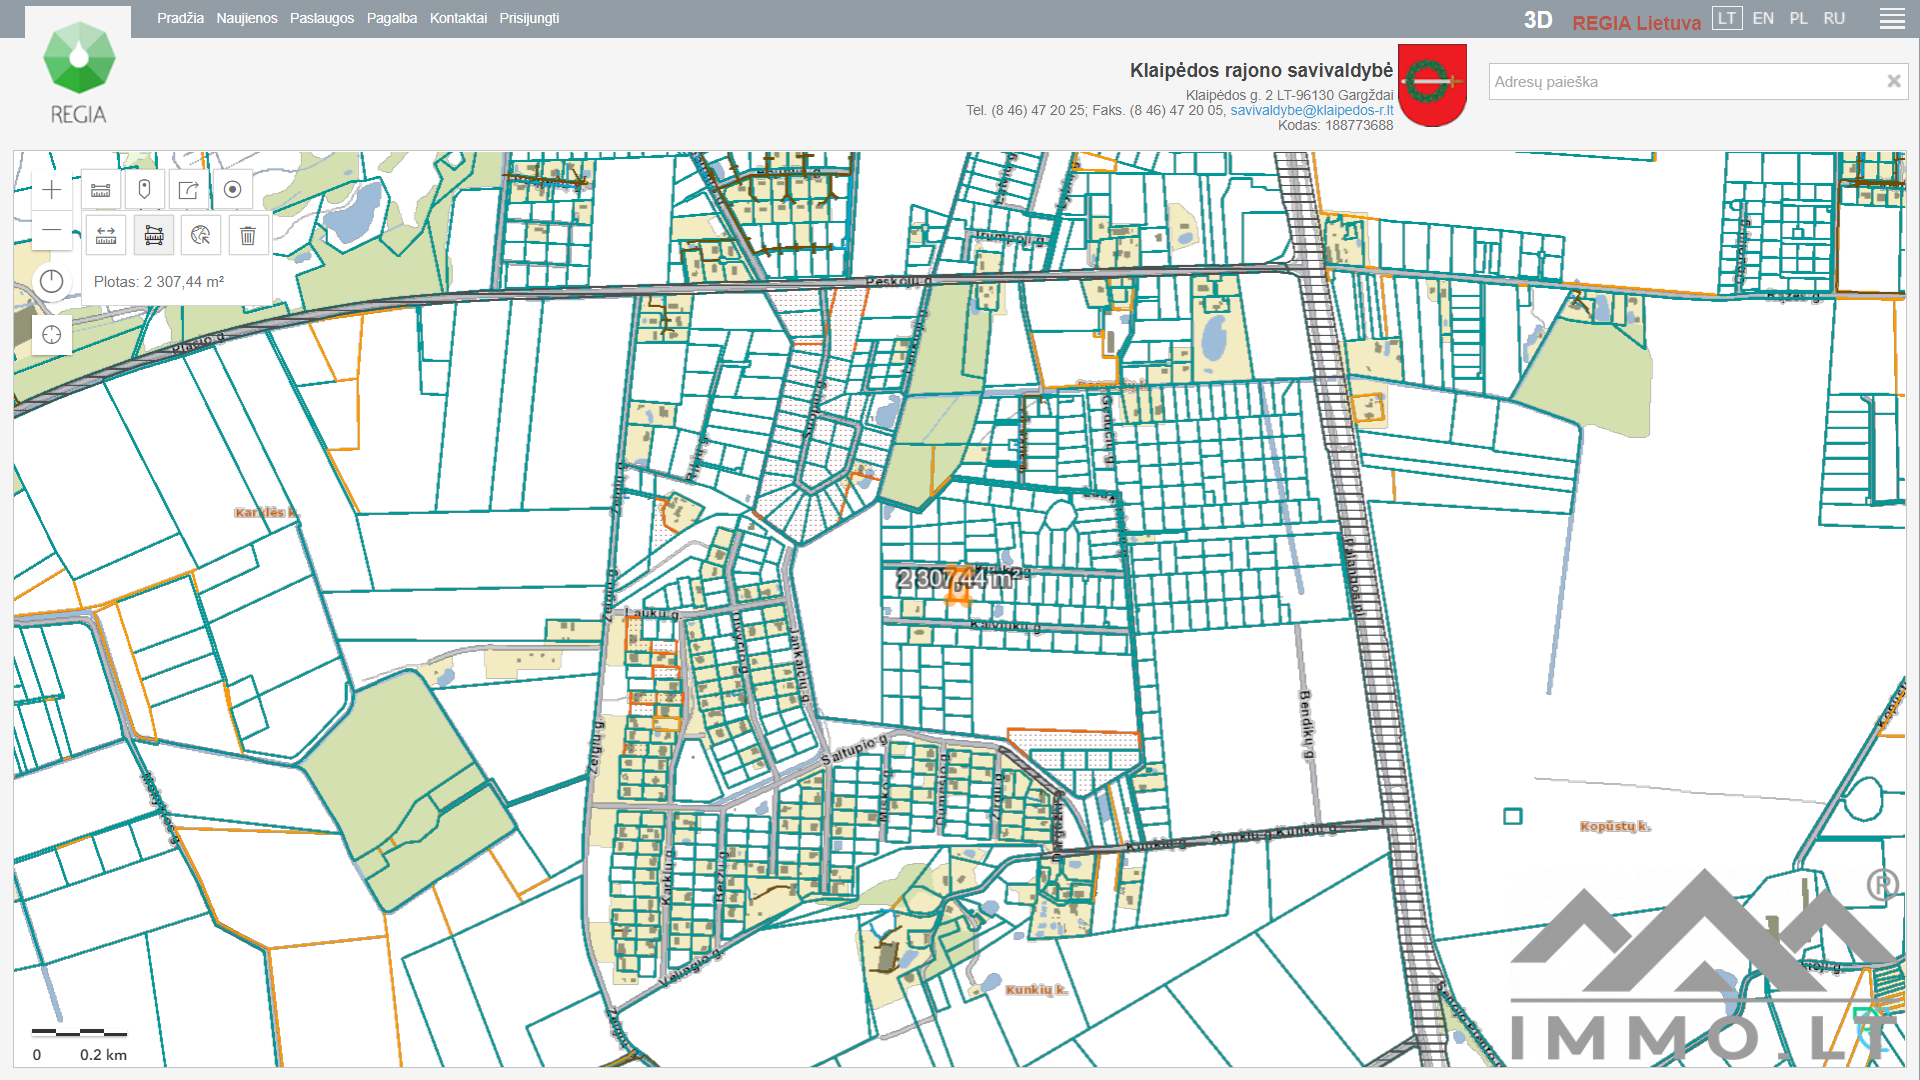Open the Paslaugos menu item
The height and width of the screenshot is (1080, 1920).
click(x=322, y=18)
